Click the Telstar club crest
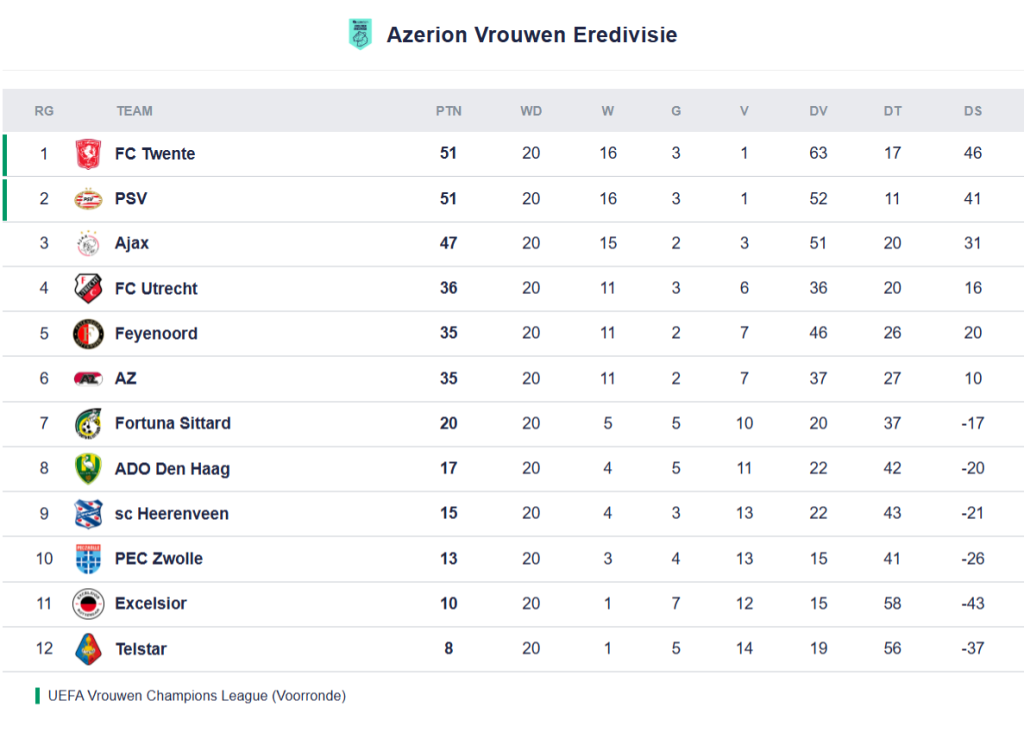This screenshot has height=732, width=1024. pos(88,649)
